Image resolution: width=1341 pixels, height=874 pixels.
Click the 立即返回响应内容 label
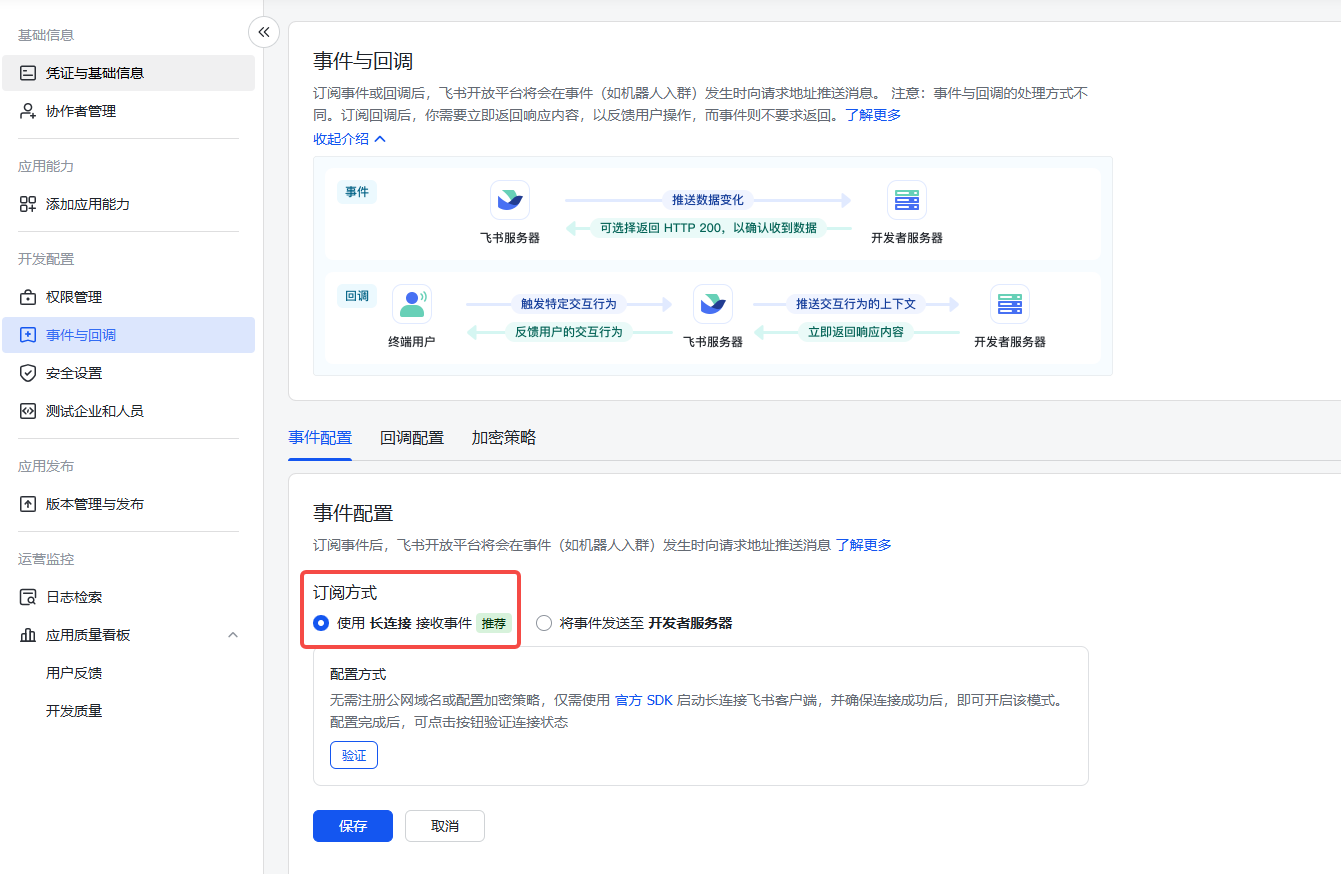(856, 332)
